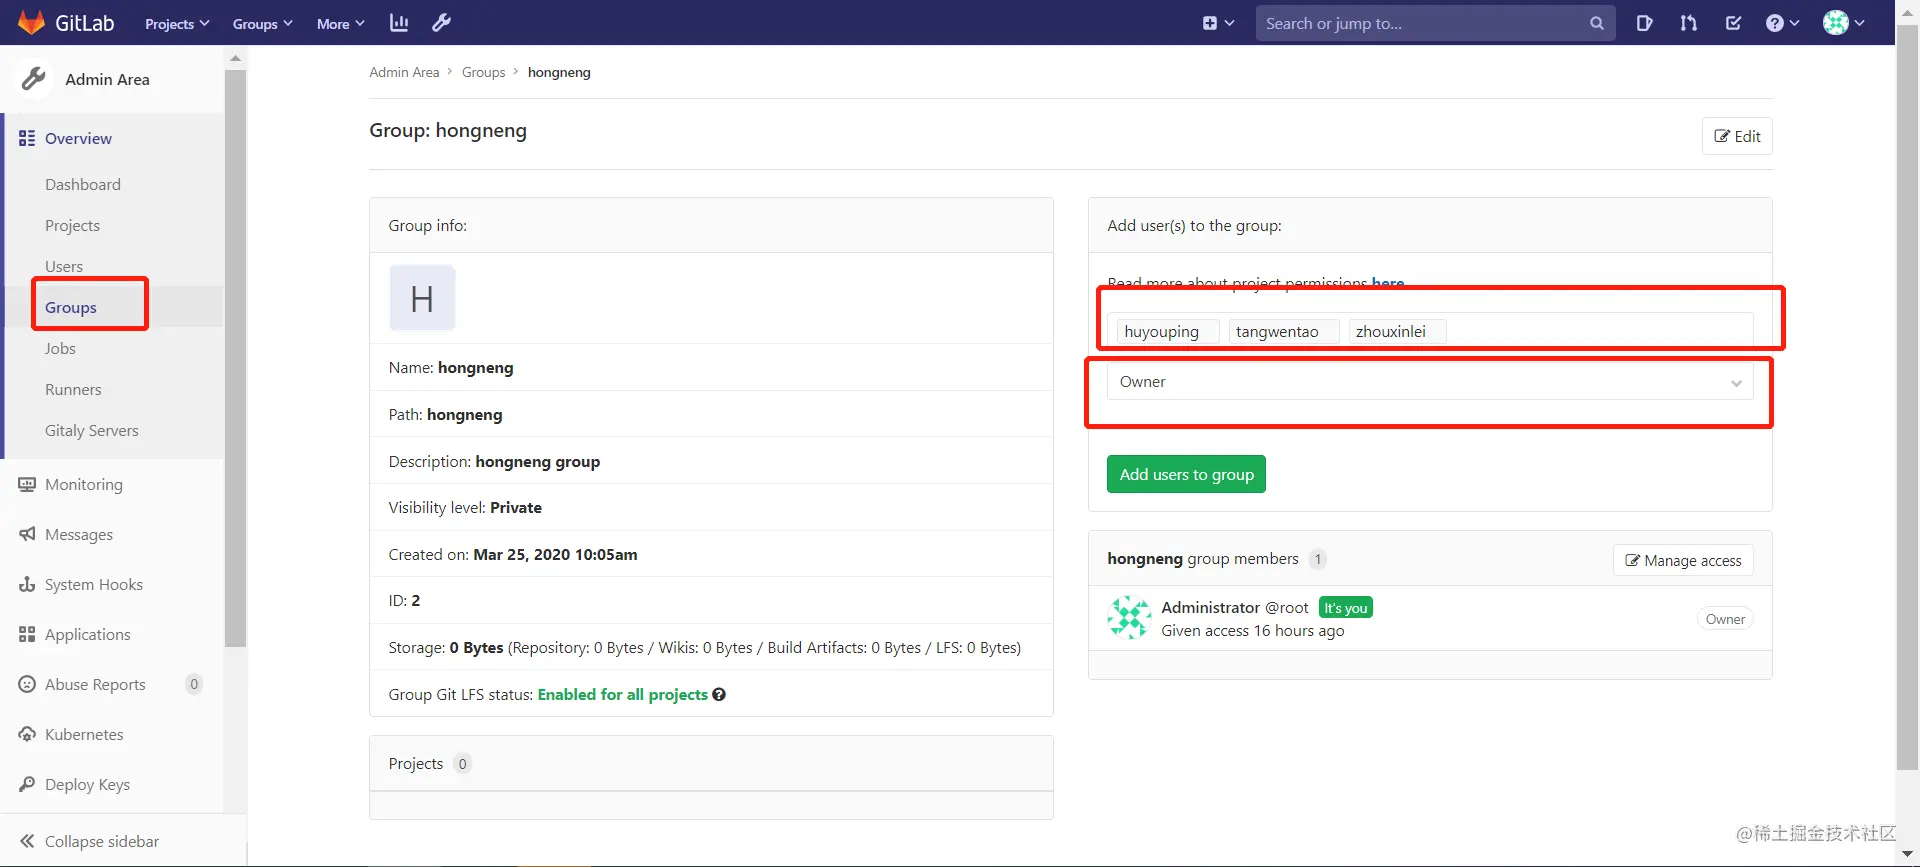This screenshot has height=867, width=1920.
Task: Expand the Owner access level dropdown
Action: pos(1430,382)
